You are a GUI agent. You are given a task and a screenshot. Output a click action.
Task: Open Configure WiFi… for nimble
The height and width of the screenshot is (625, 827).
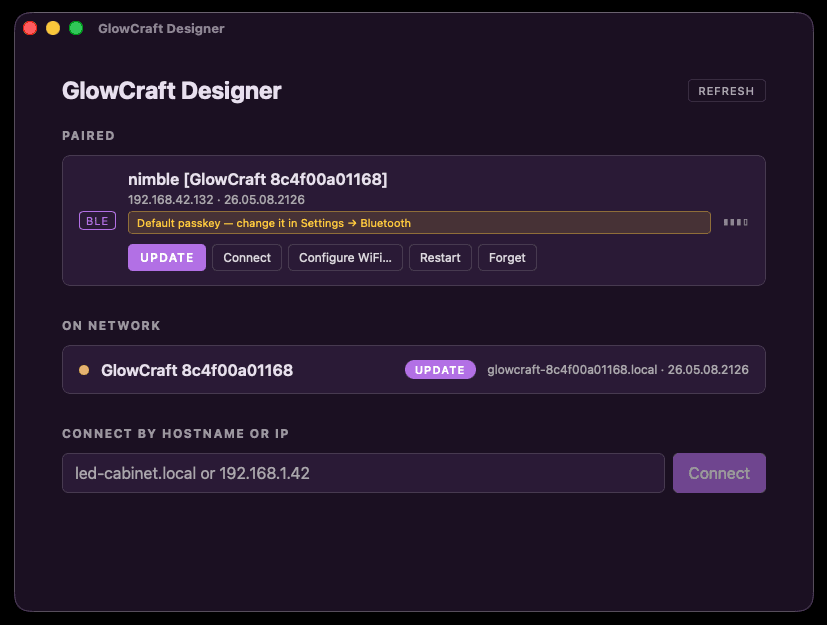pos(345,257)
